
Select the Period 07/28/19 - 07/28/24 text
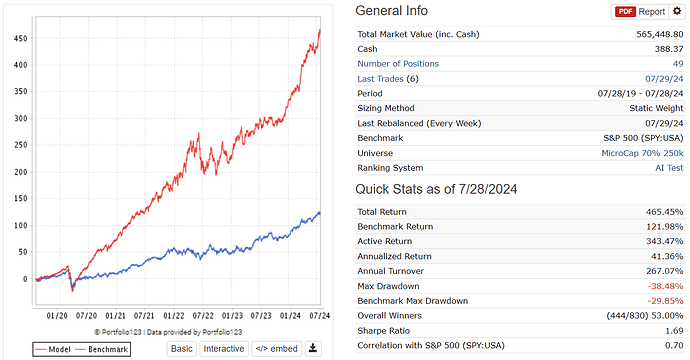[x=640, y=94]
